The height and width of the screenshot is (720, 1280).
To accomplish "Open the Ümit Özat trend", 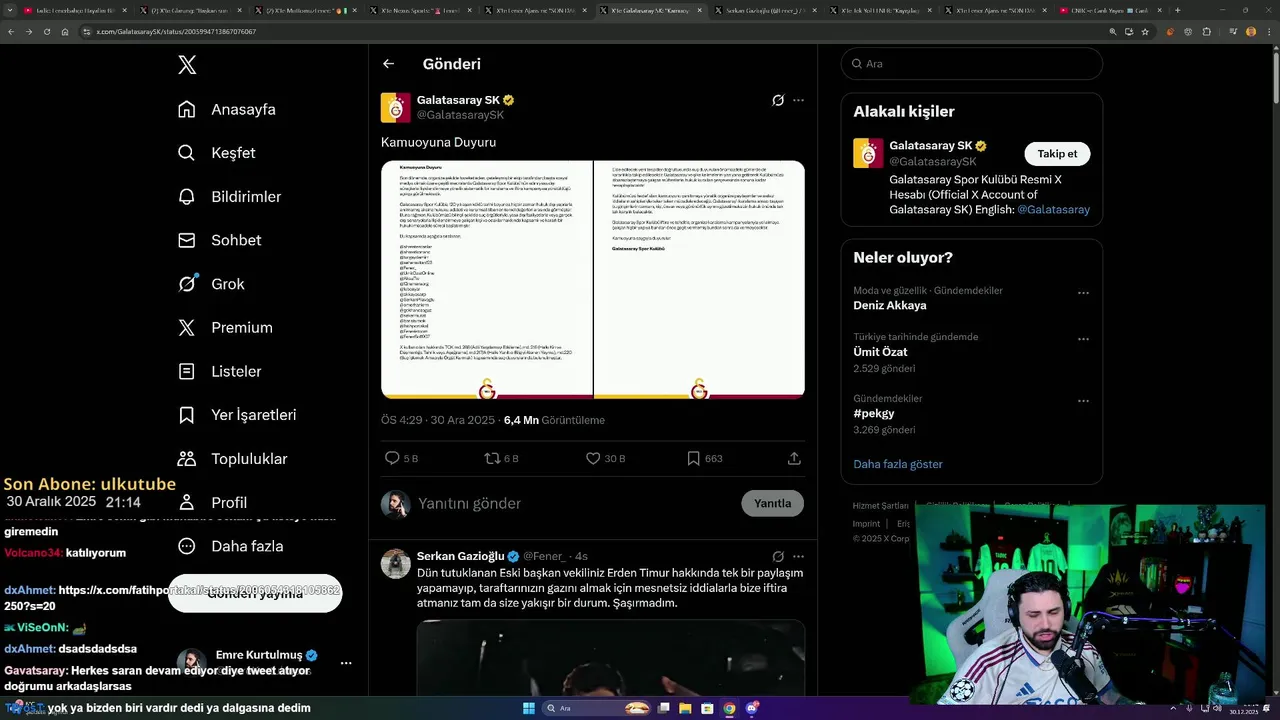I will (x=880, y=352).
